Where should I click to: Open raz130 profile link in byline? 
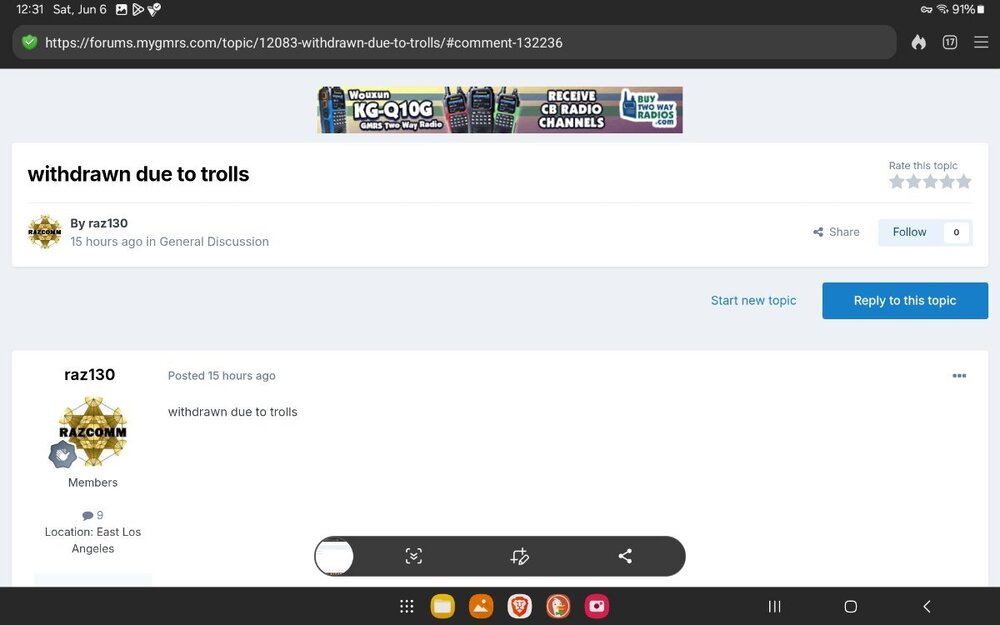click(x=108, y=223)
